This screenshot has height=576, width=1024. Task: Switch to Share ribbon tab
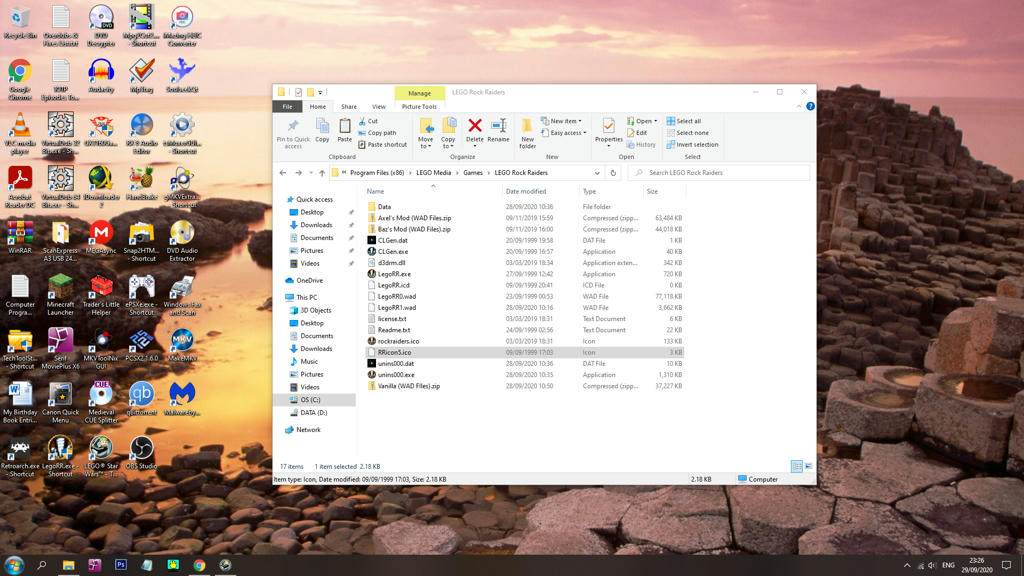(x=349, y=106)
